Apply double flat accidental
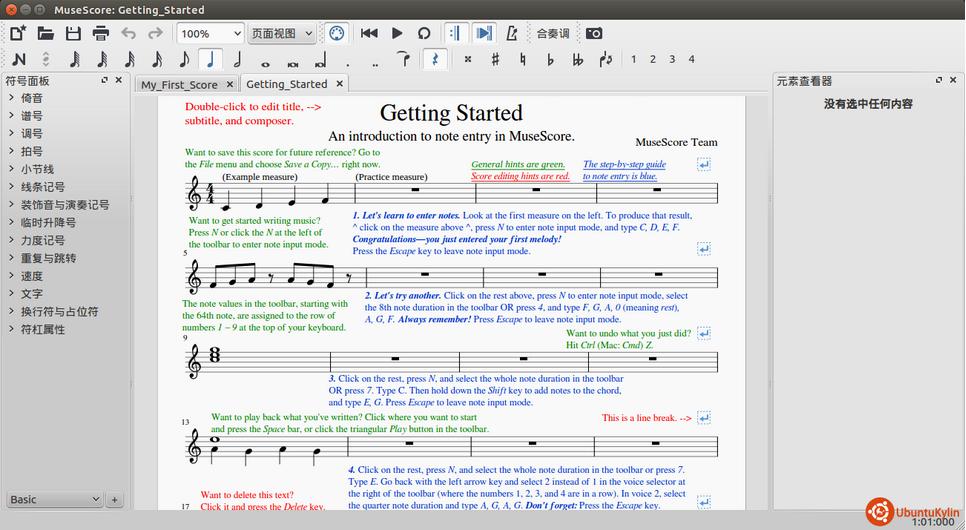The width and height of the screenshot is (966, 530). 577,59
